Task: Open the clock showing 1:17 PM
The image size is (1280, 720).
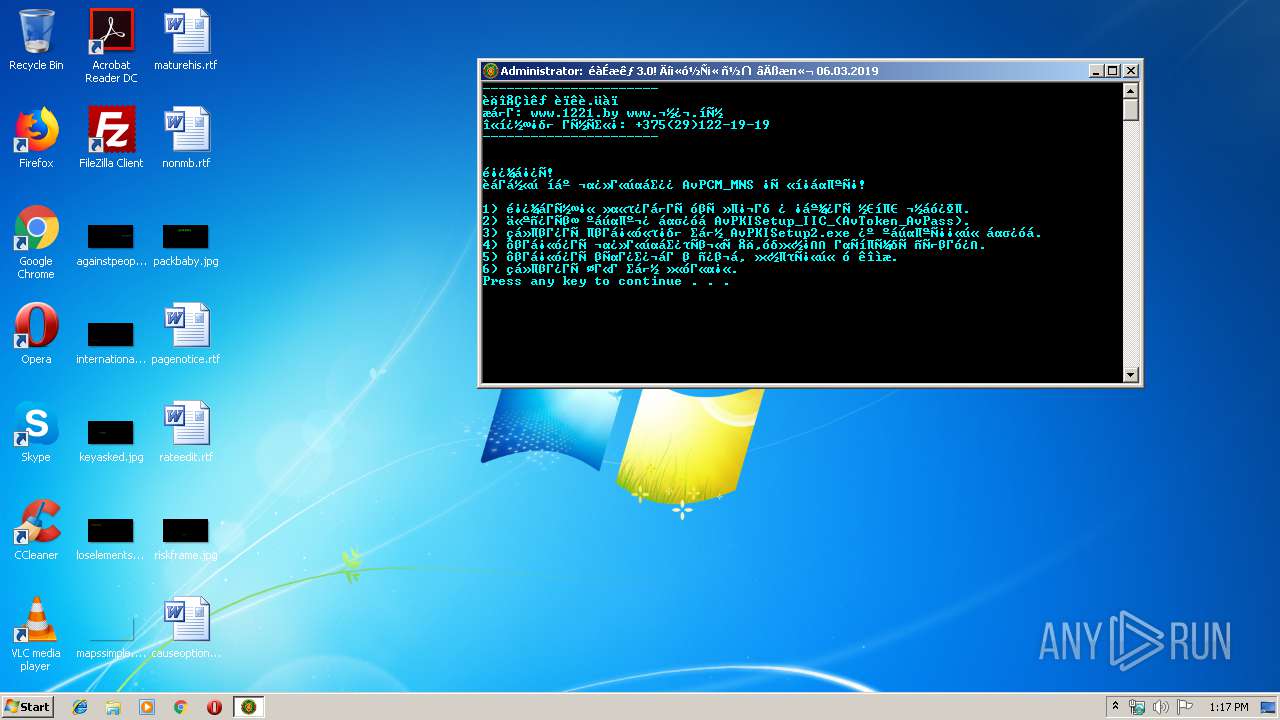Action: (x=1228, y=707)
